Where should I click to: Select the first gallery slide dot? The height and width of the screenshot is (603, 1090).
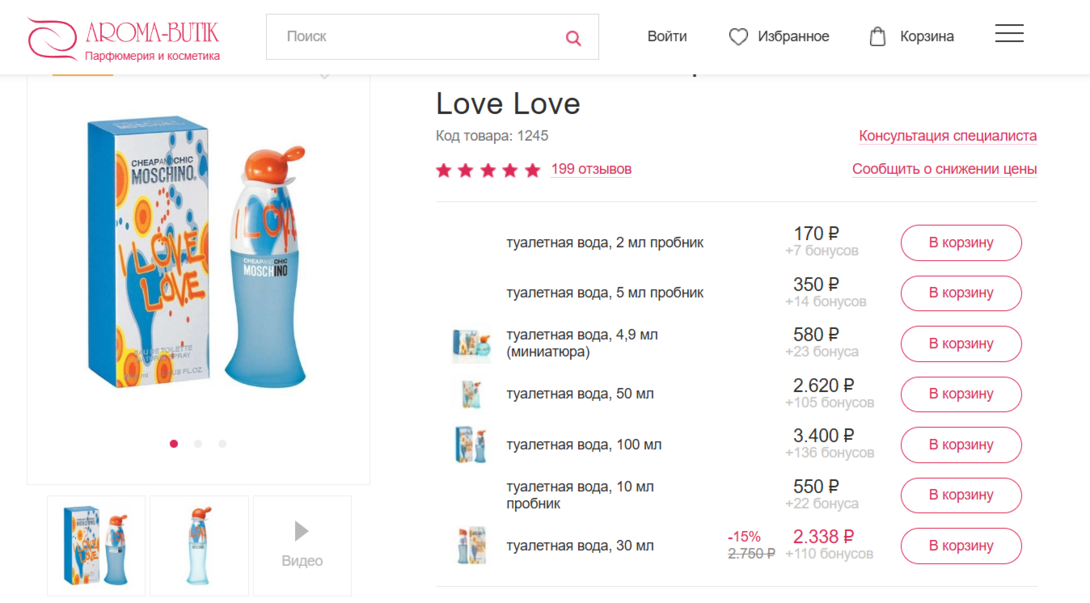pos(174,444)
